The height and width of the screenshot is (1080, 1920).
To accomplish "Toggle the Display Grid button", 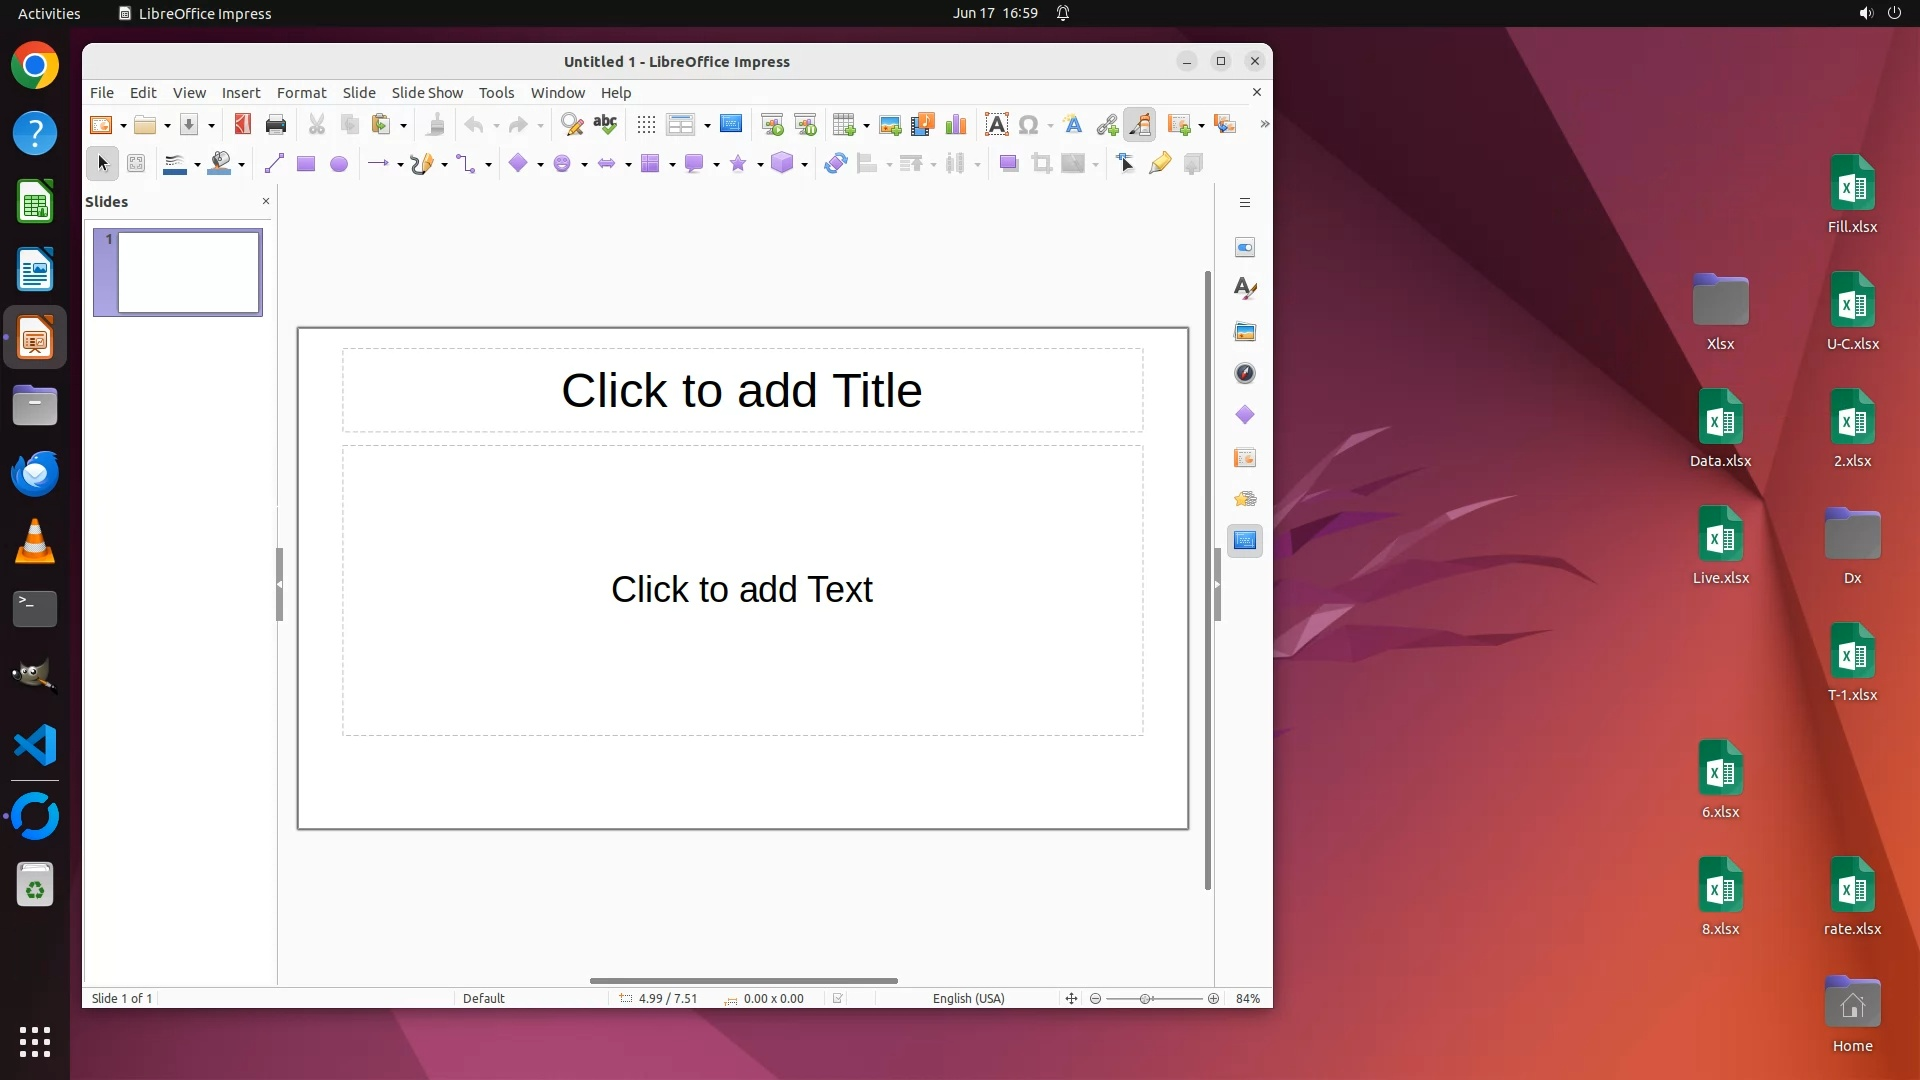I will pyautogui.click(x=646, y=125).
